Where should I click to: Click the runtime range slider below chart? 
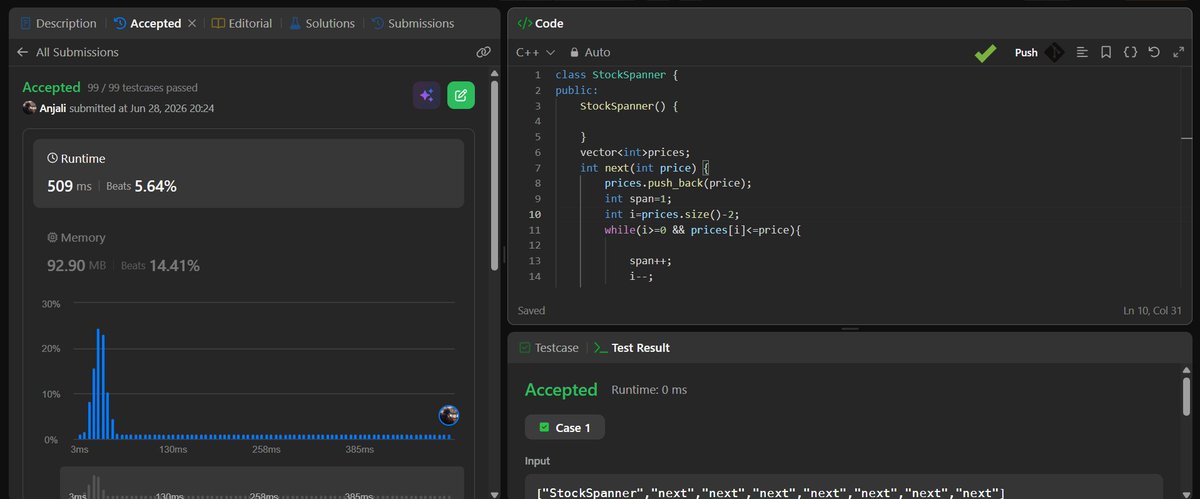pyautogui.click(x=262, y=482)
